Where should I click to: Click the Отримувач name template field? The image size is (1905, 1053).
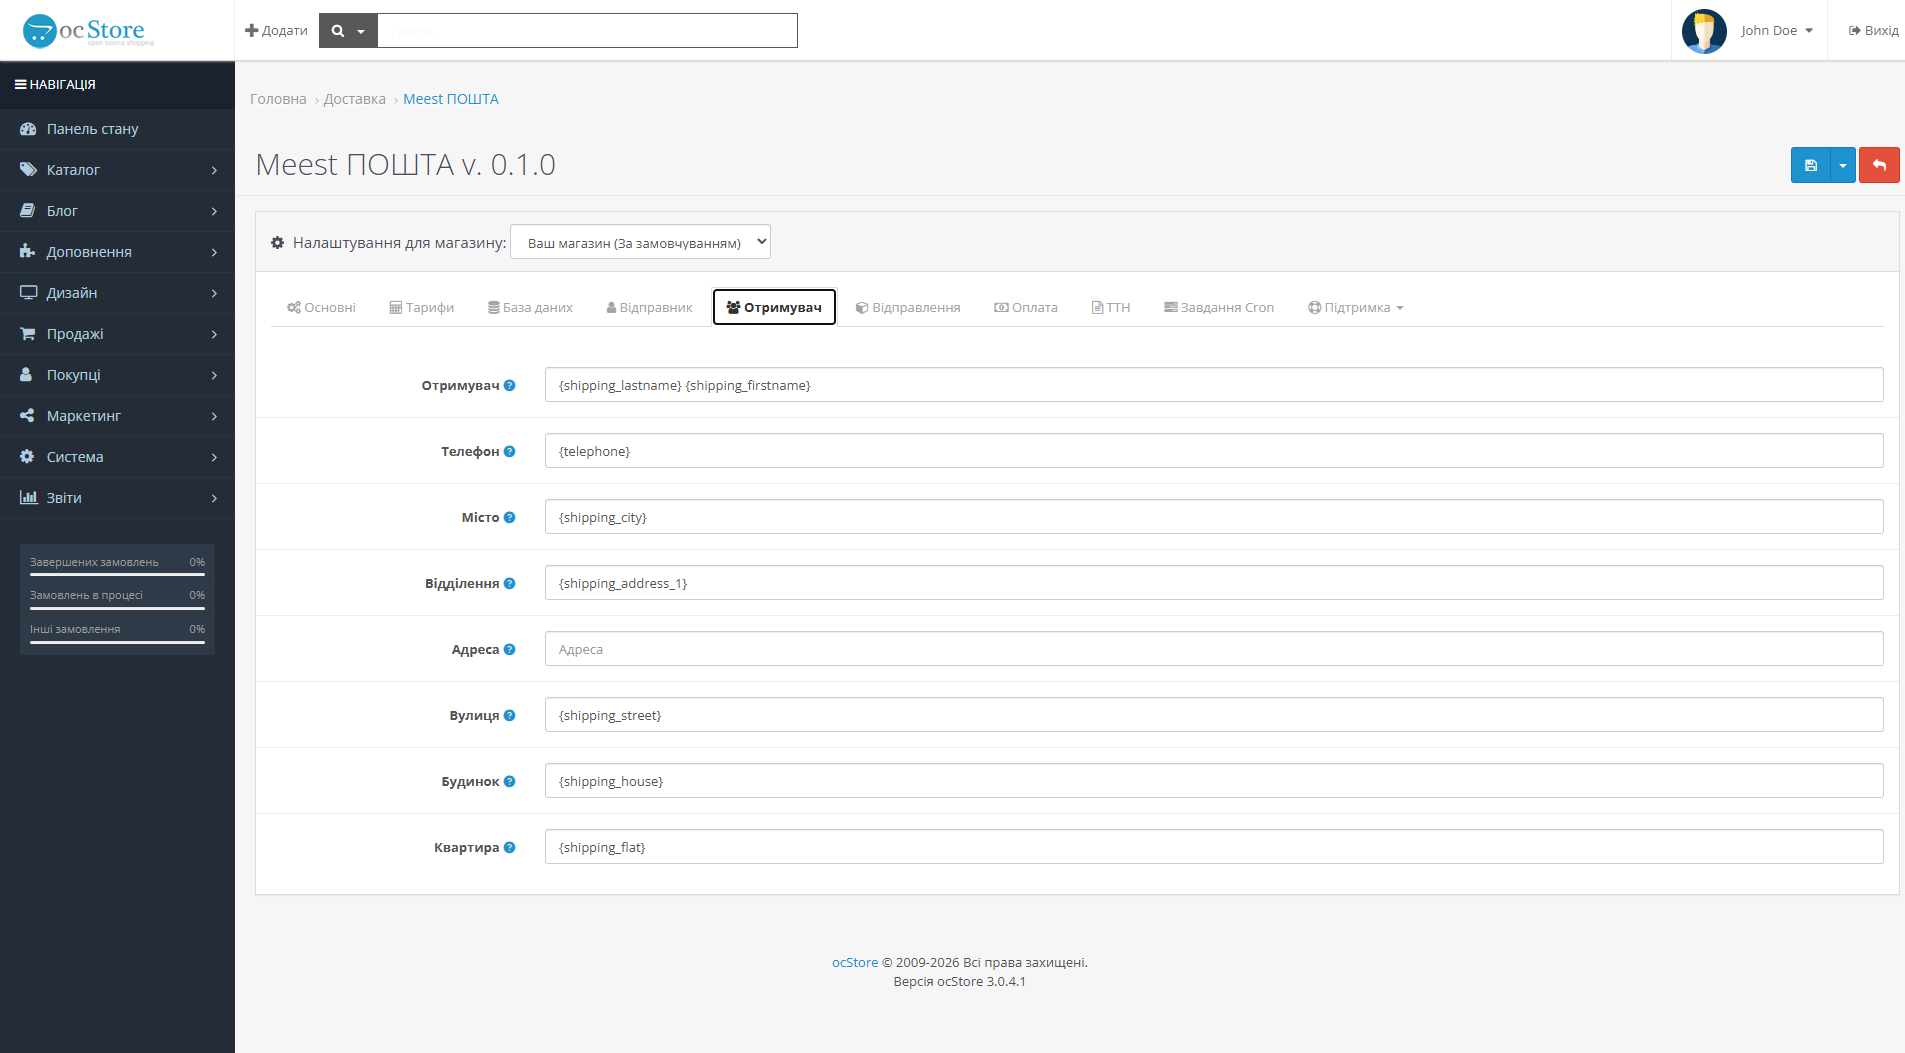click(x=1214, y=385)
